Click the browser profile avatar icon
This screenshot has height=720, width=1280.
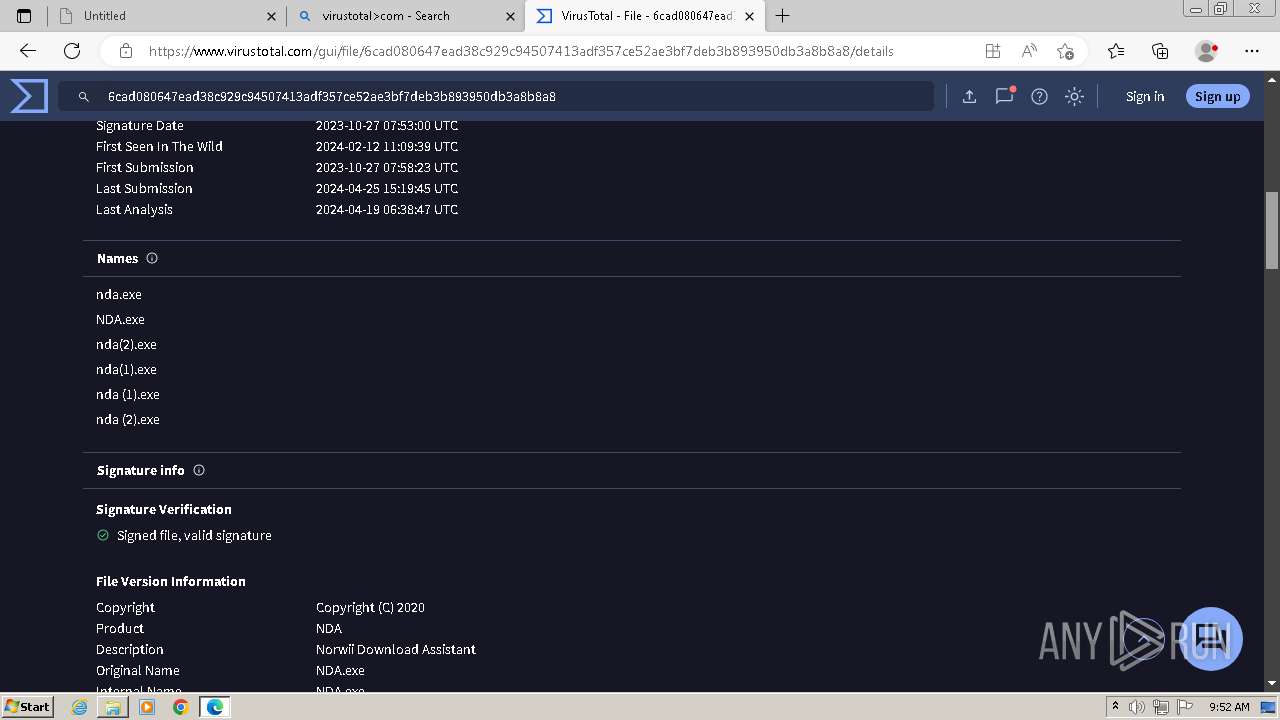[x=1206, y=51]
